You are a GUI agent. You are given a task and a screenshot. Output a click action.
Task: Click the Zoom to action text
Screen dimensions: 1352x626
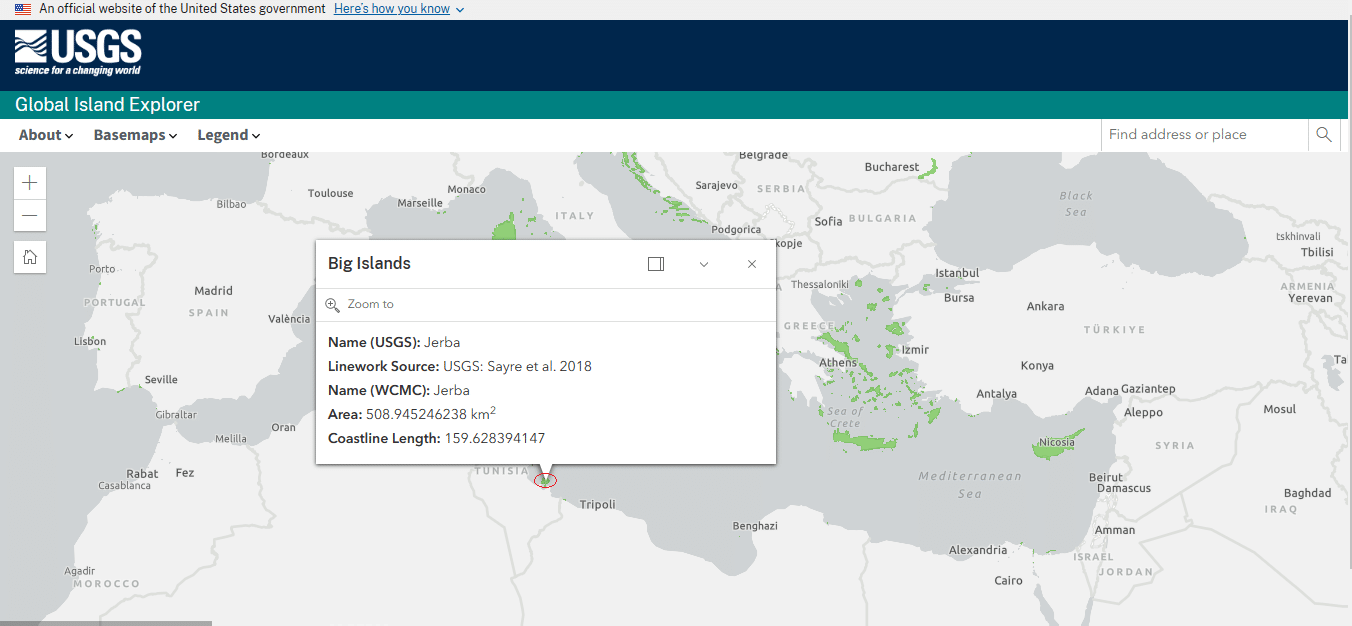pyautogui.click(x=370, y=305)
